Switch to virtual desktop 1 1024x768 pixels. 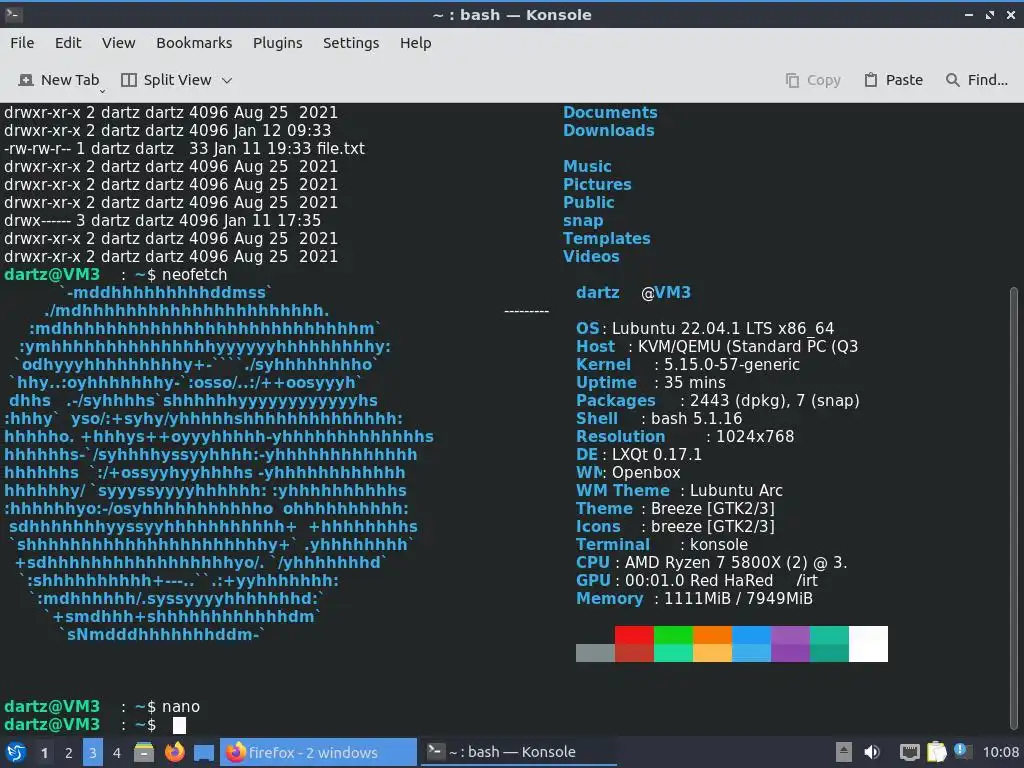pos(44,753)
